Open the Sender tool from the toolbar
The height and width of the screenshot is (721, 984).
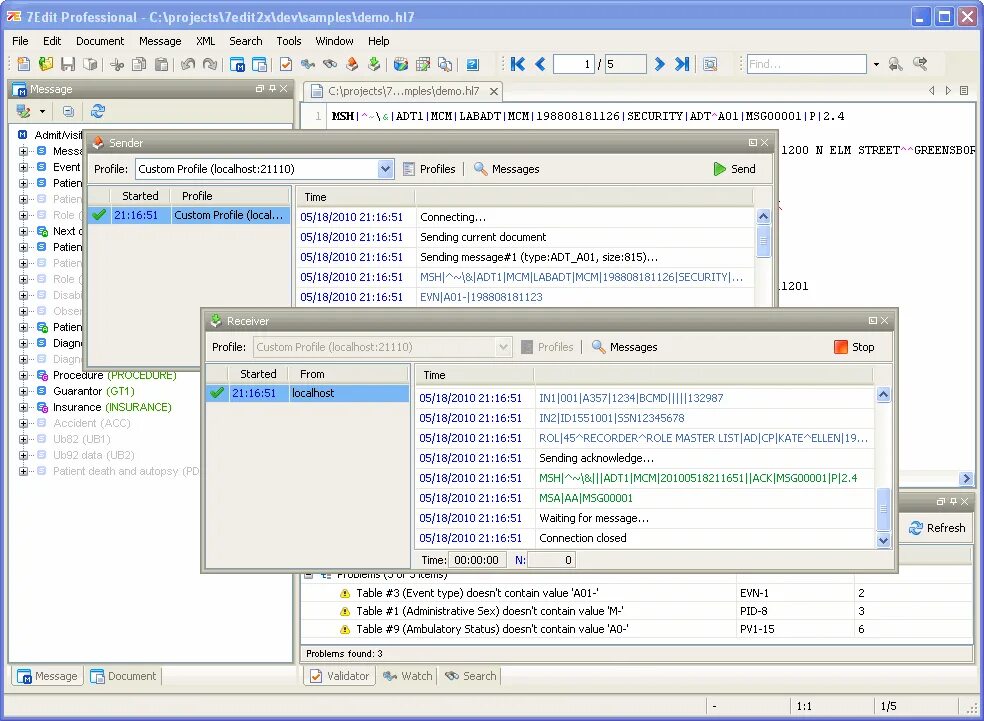(x=352, y=64)
